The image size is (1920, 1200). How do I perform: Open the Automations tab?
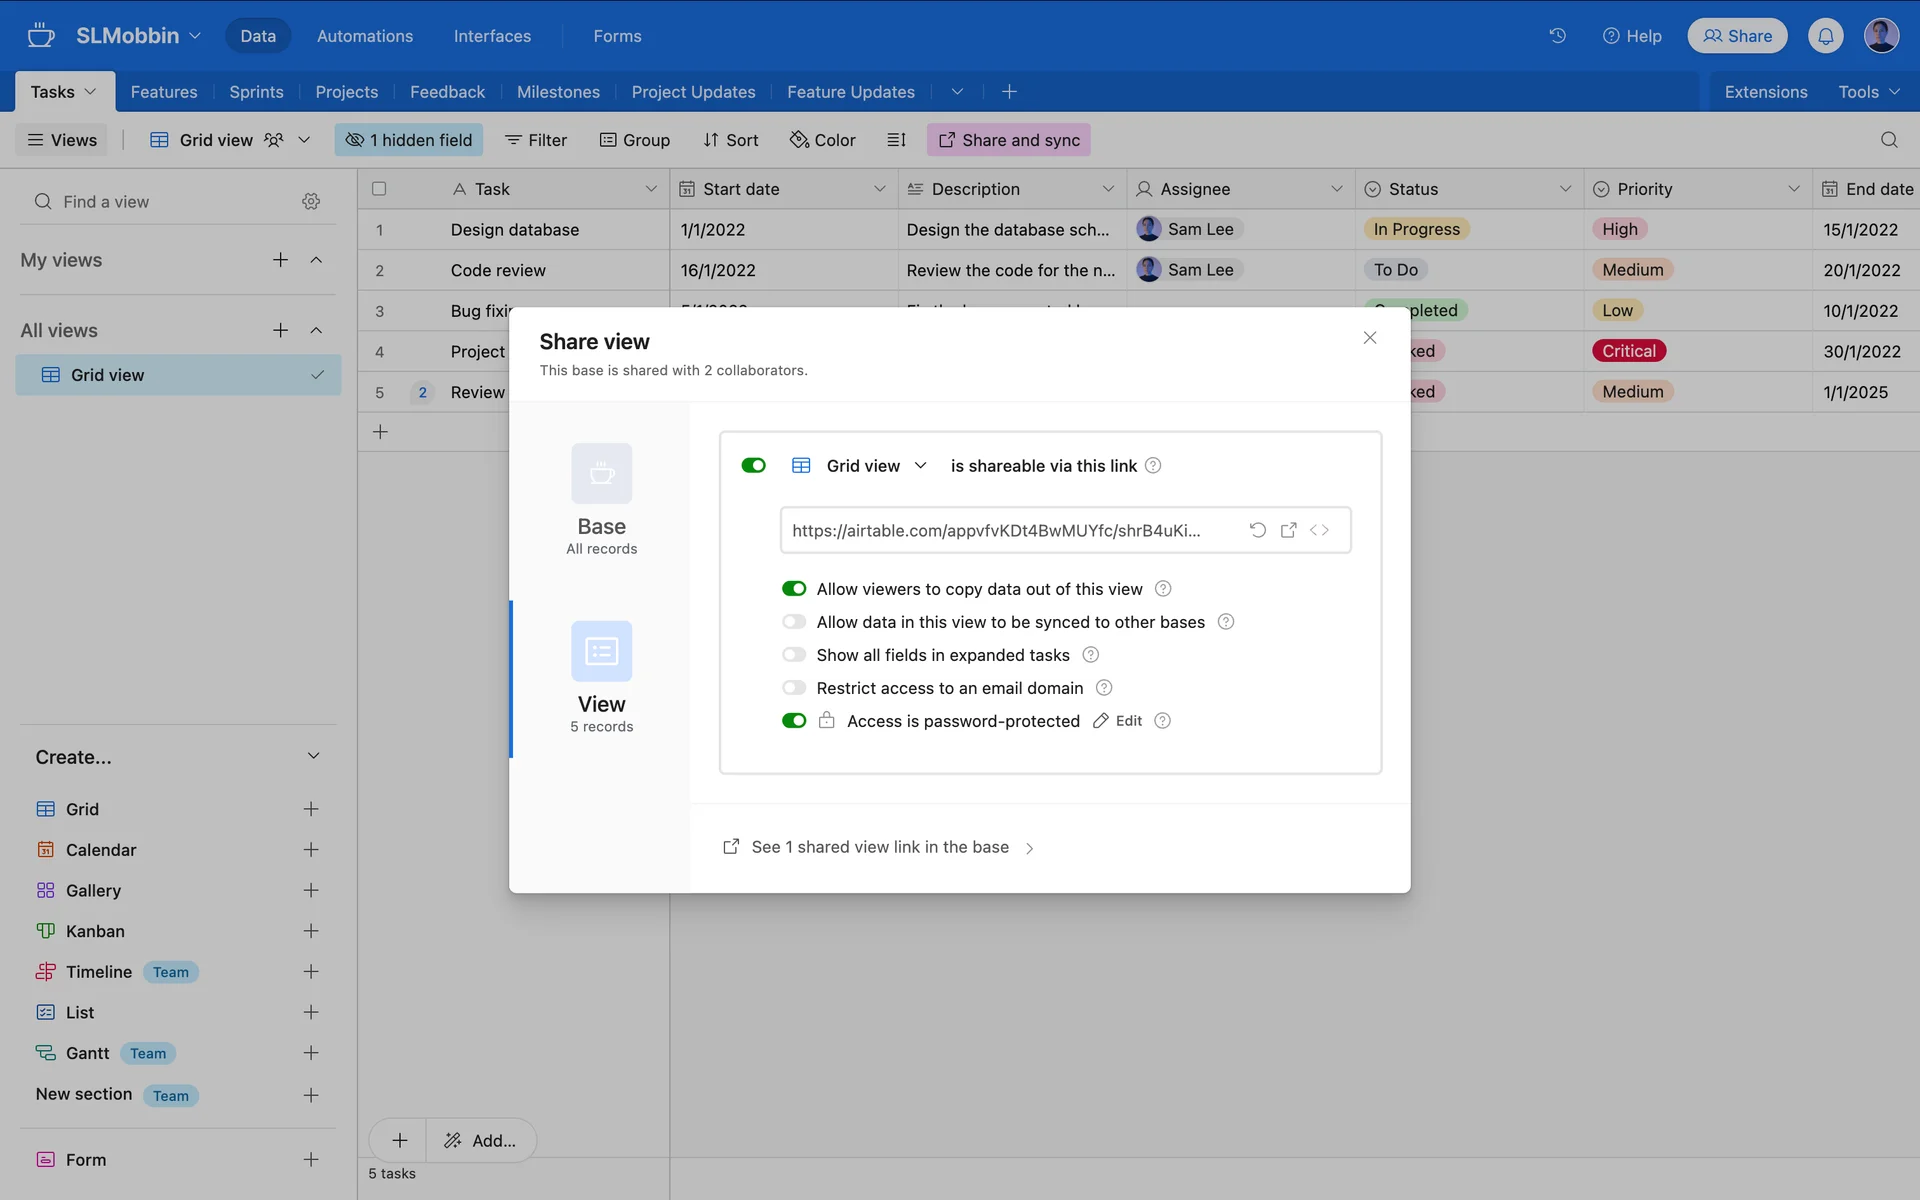coord(364,36)
